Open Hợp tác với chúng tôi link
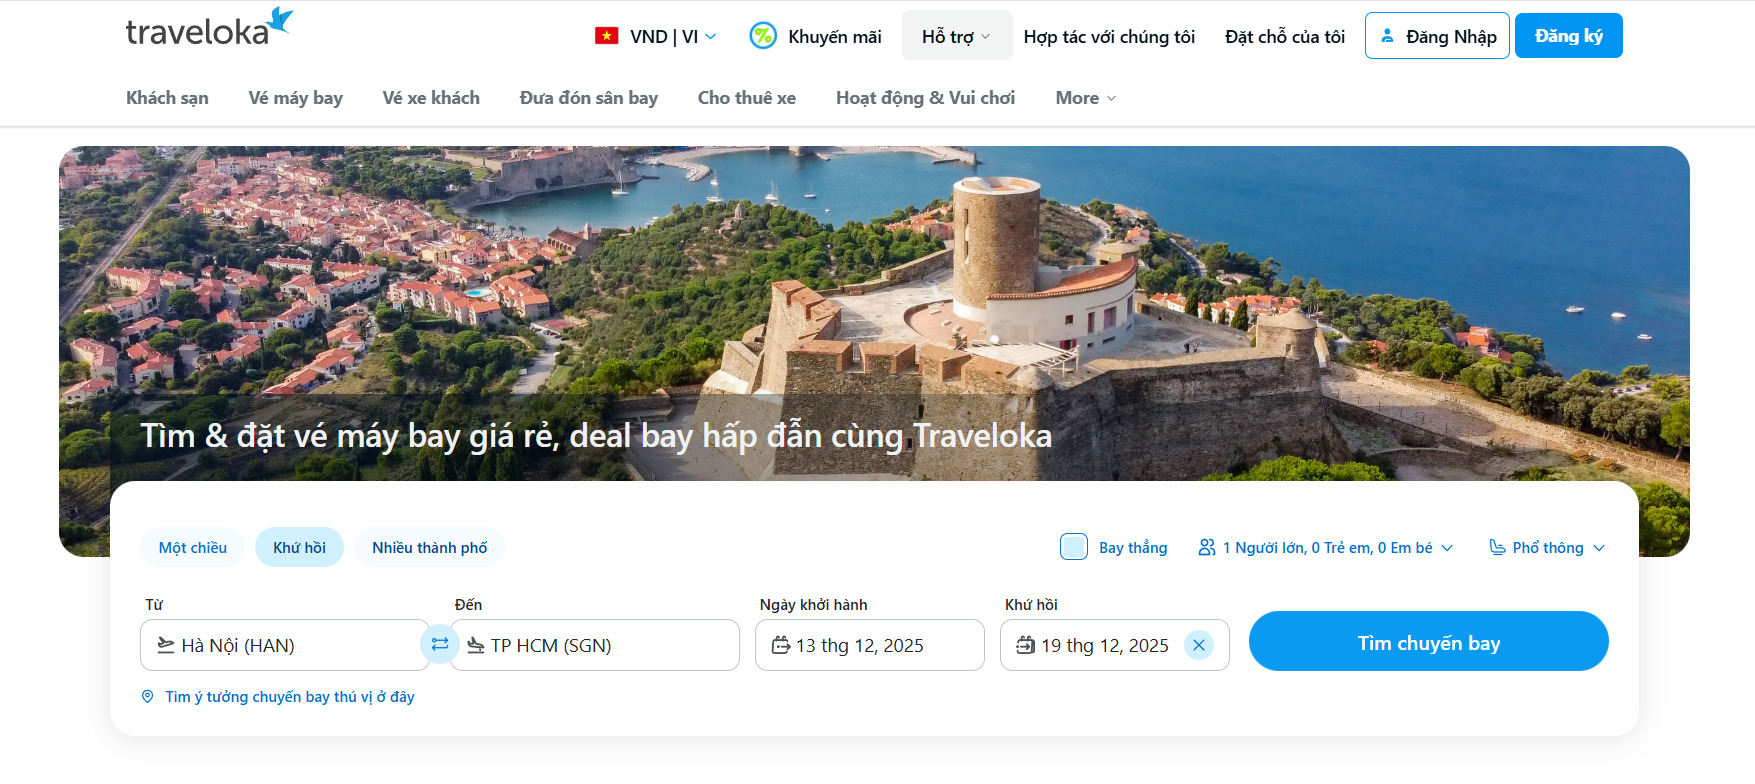The height and width of the screenshot is (784, 1755). pos(1109,37)
